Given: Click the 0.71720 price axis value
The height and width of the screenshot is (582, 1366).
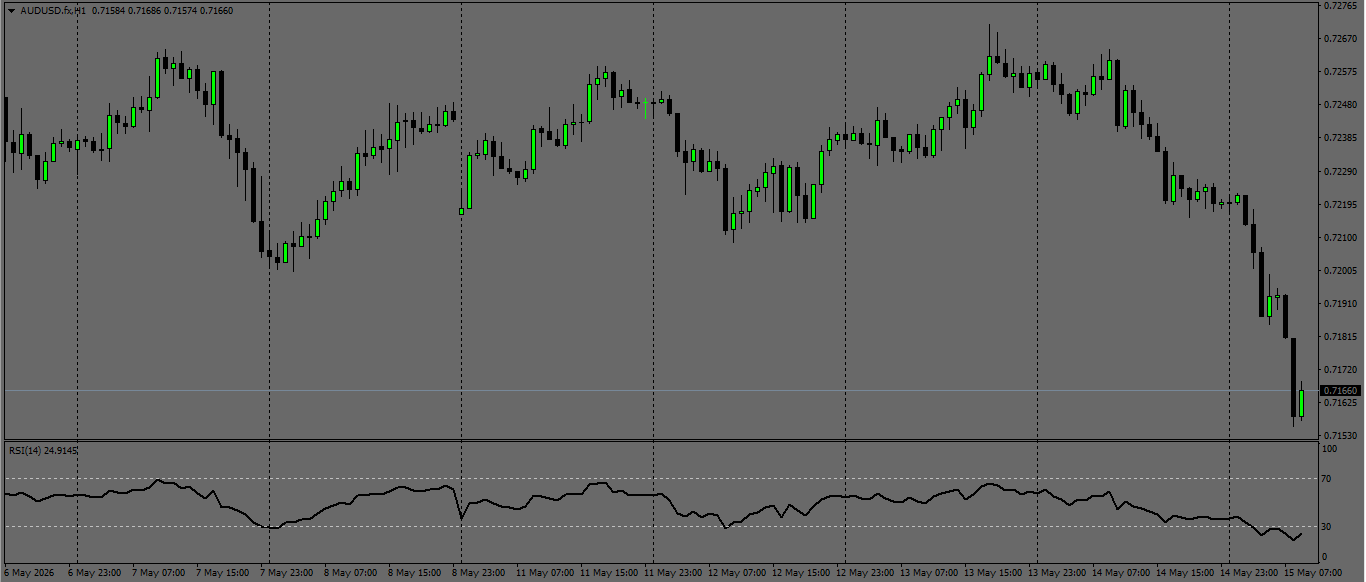Looking at the screenshot, I should click(x=1339, y=370).
